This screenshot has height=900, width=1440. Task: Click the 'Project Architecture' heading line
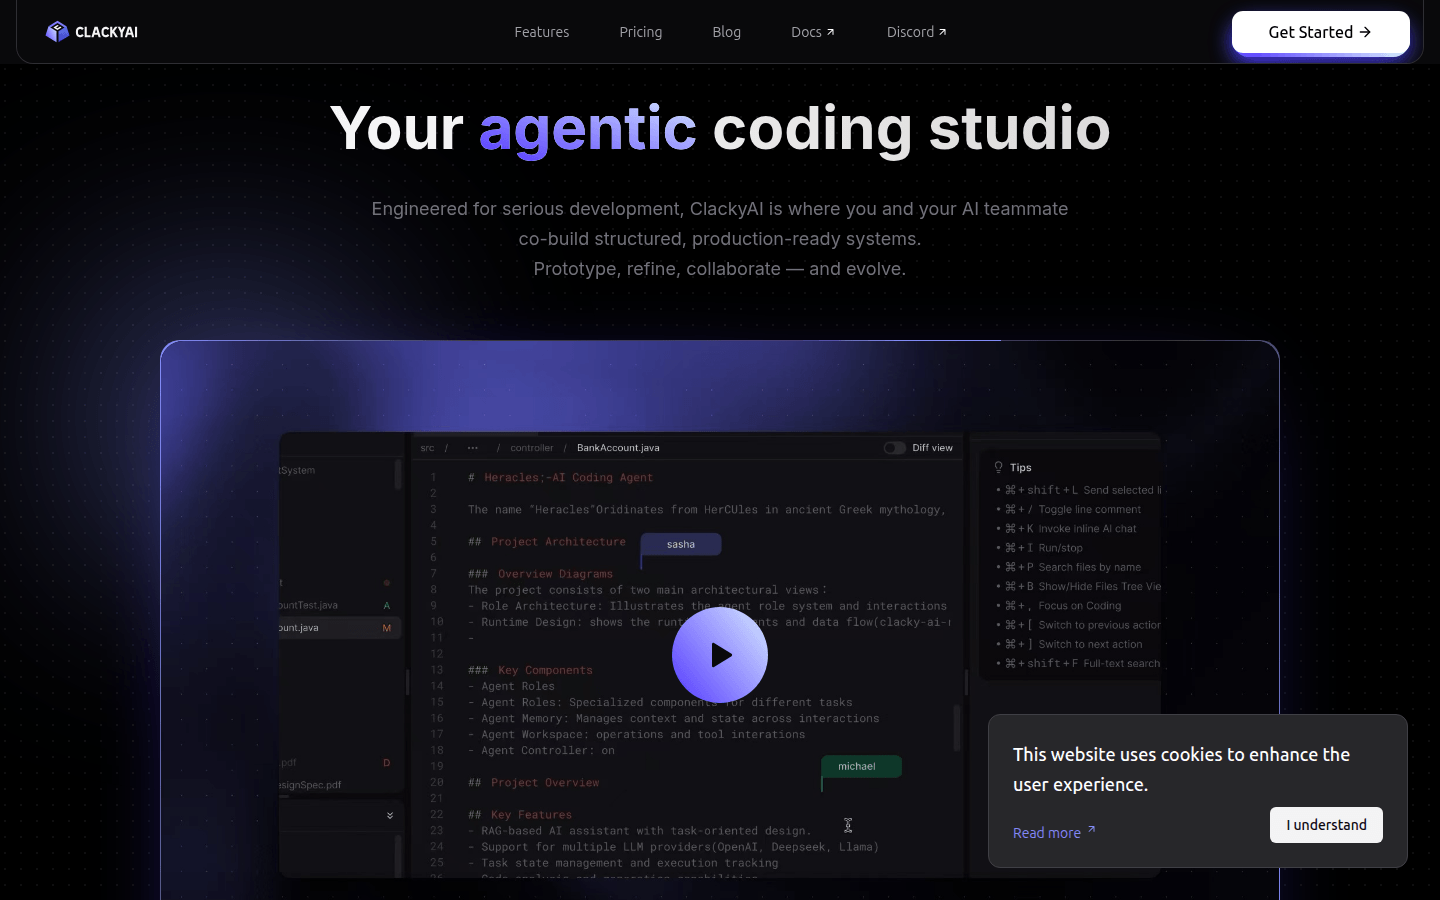click(547, 542)
